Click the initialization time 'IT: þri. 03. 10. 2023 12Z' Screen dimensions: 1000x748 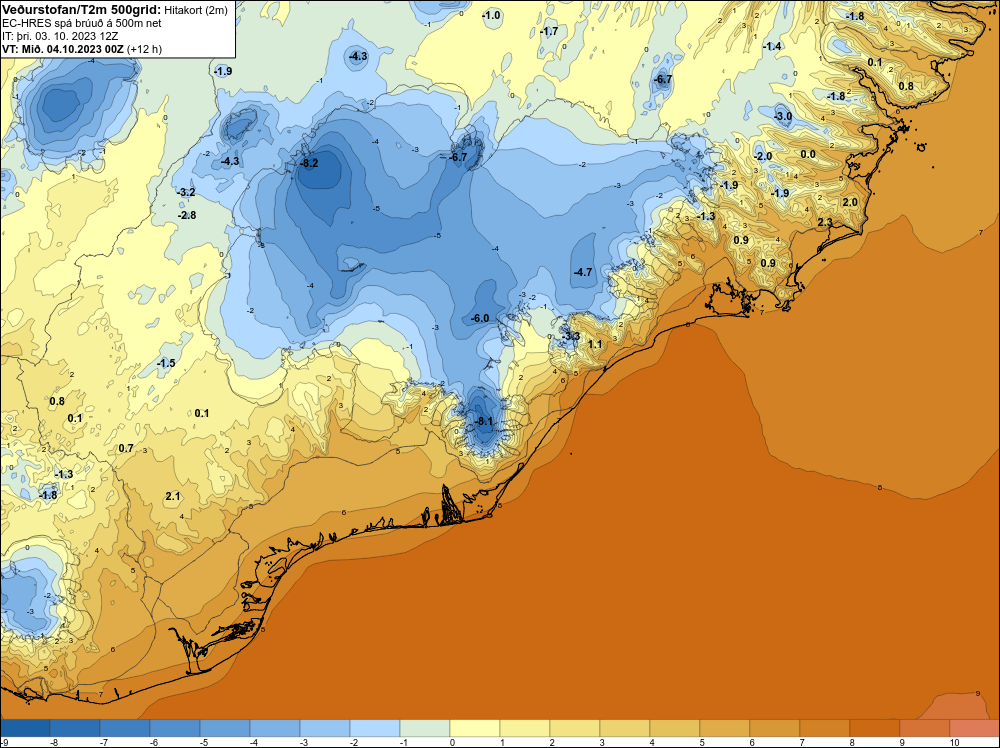click(60, 36)
